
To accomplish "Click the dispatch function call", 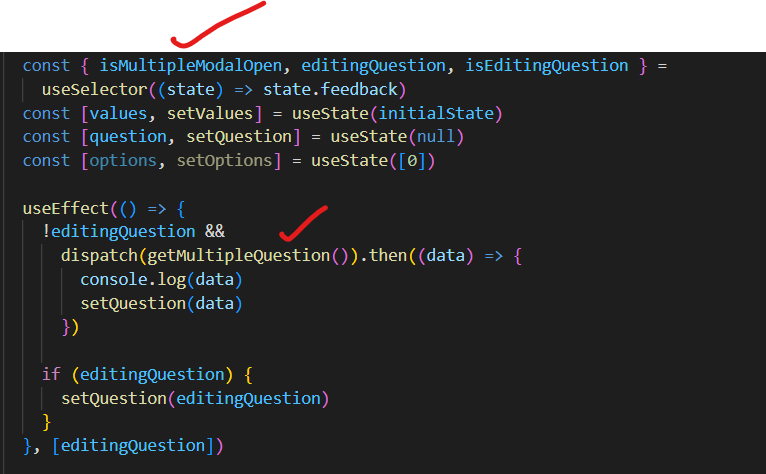I will 96,255.
